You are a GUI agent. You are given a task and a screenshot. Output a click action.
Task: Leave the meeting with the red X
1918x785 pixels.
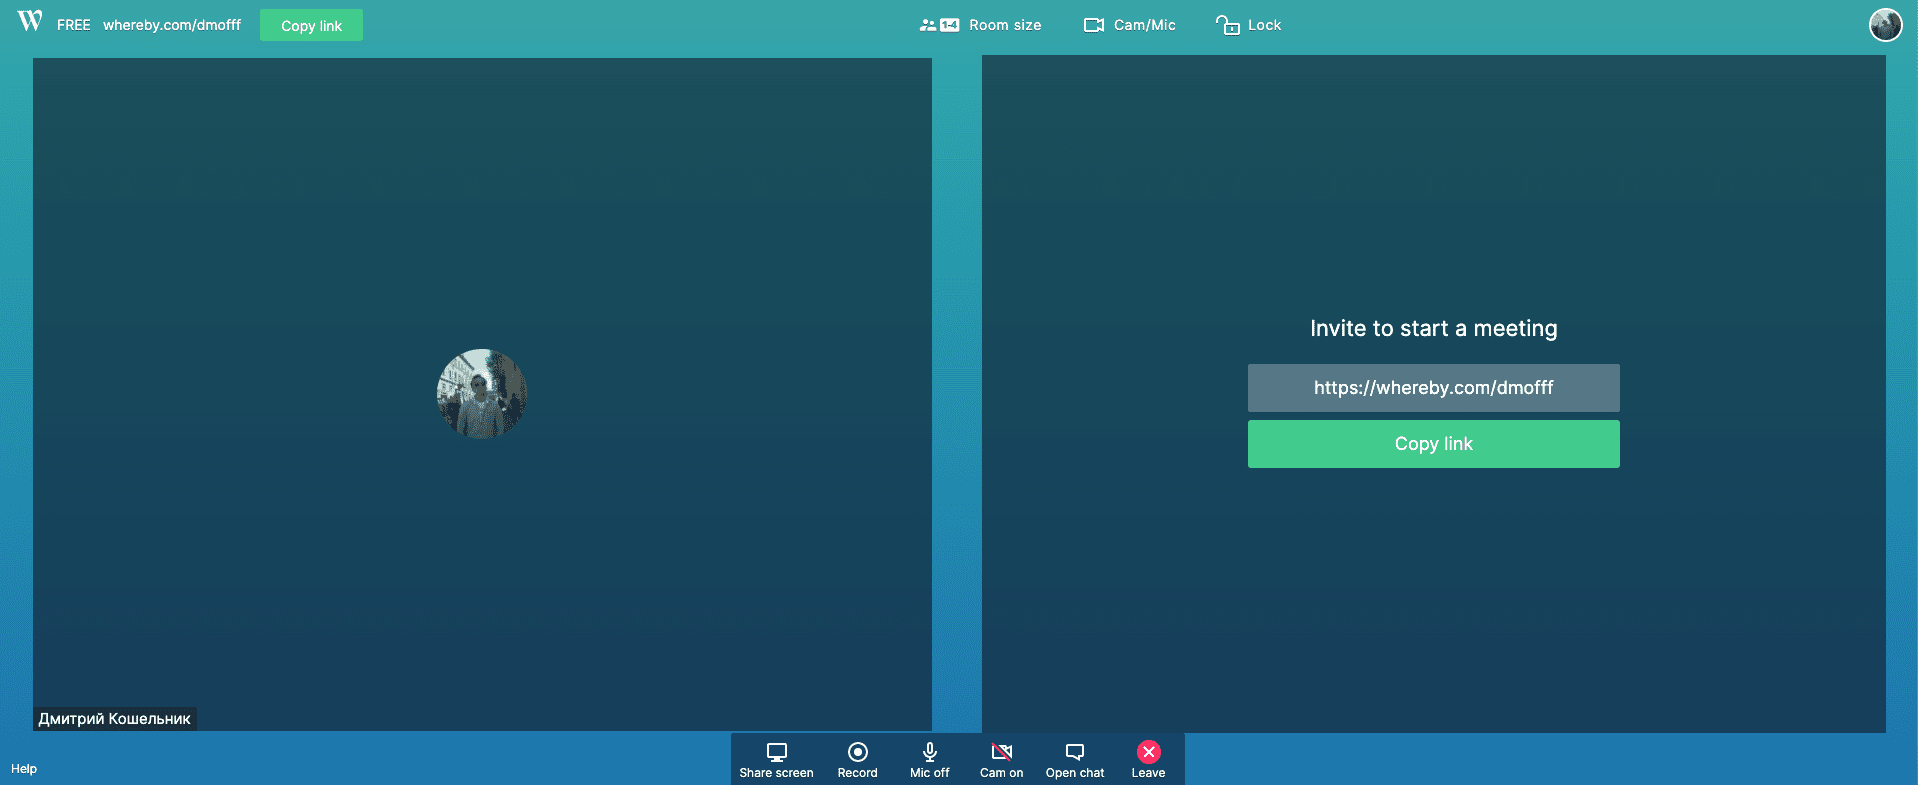[x=1148, y=752]
